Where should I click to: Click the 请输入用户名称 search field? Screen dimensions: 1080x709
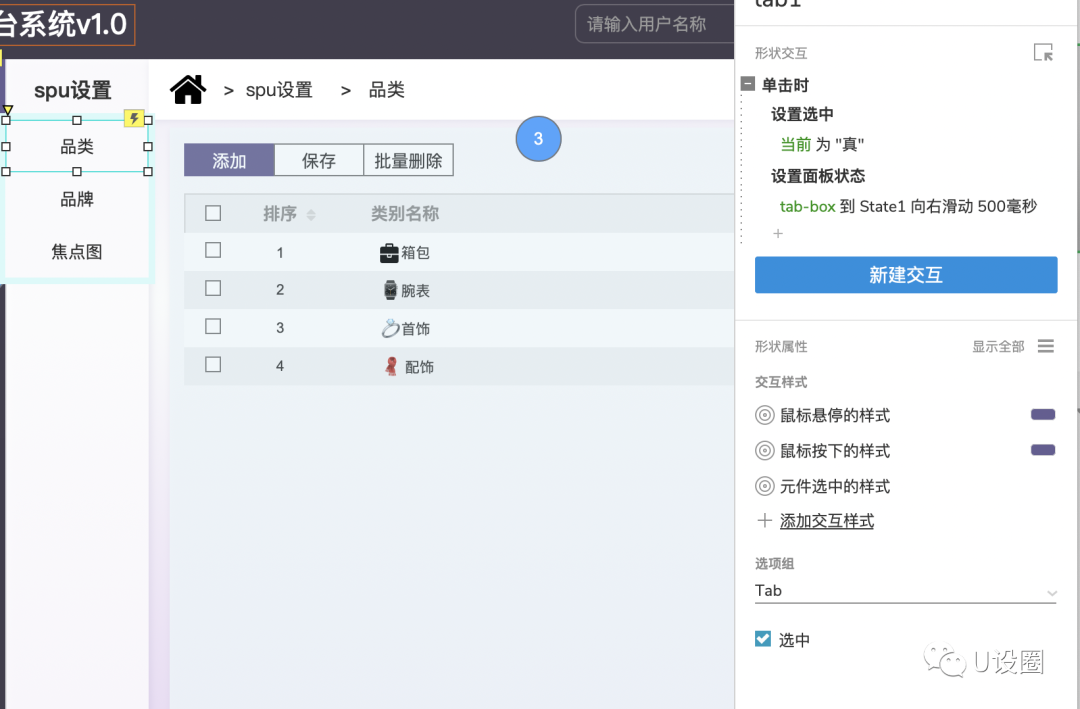pos(655,23)
